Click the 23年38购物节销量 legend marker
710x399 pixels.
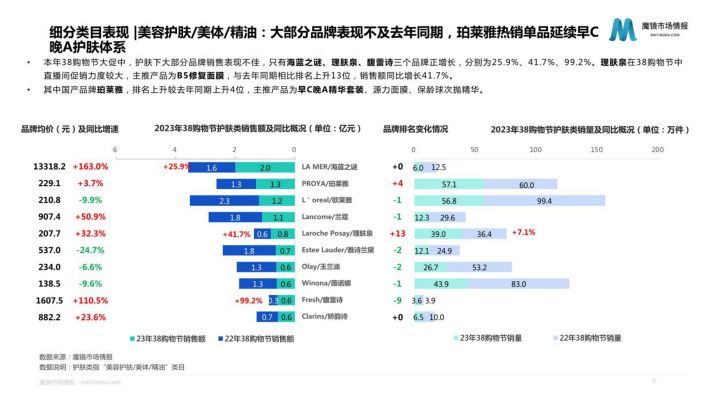(456, 338)
